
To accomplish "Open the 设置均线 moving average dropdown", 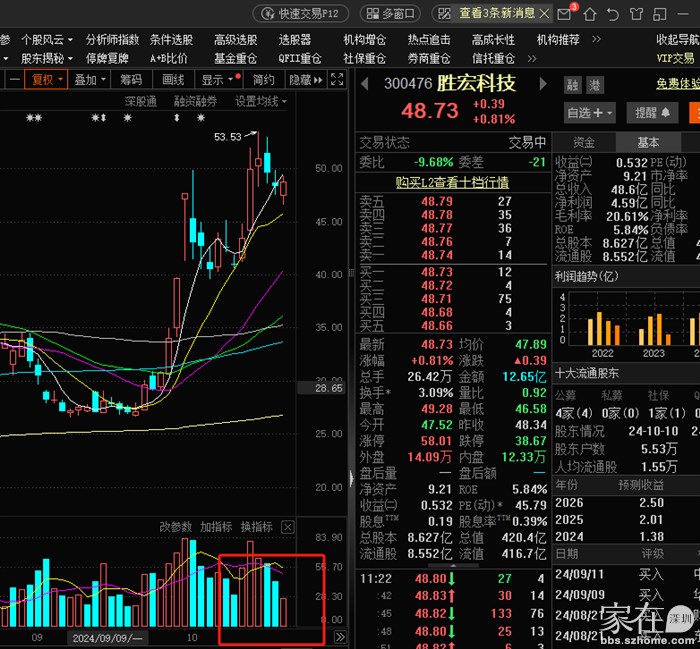I will 260,101.
